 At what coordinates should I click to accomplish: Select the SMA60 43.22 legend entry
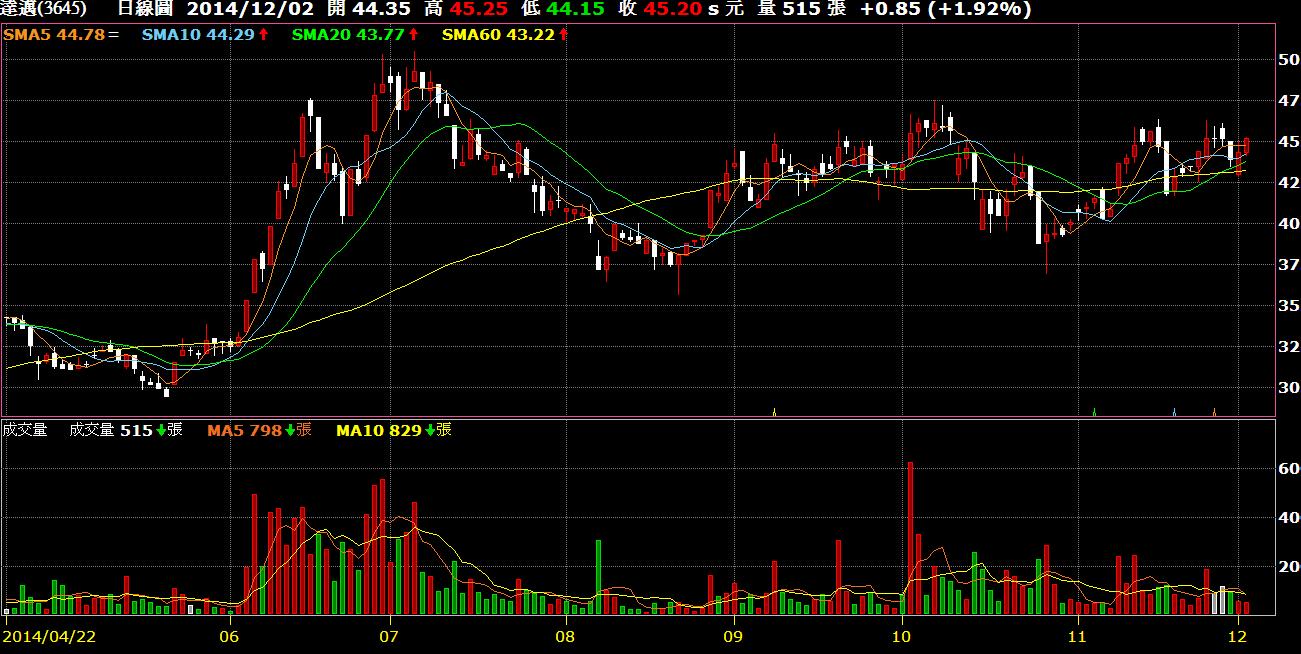coord(505,34)
